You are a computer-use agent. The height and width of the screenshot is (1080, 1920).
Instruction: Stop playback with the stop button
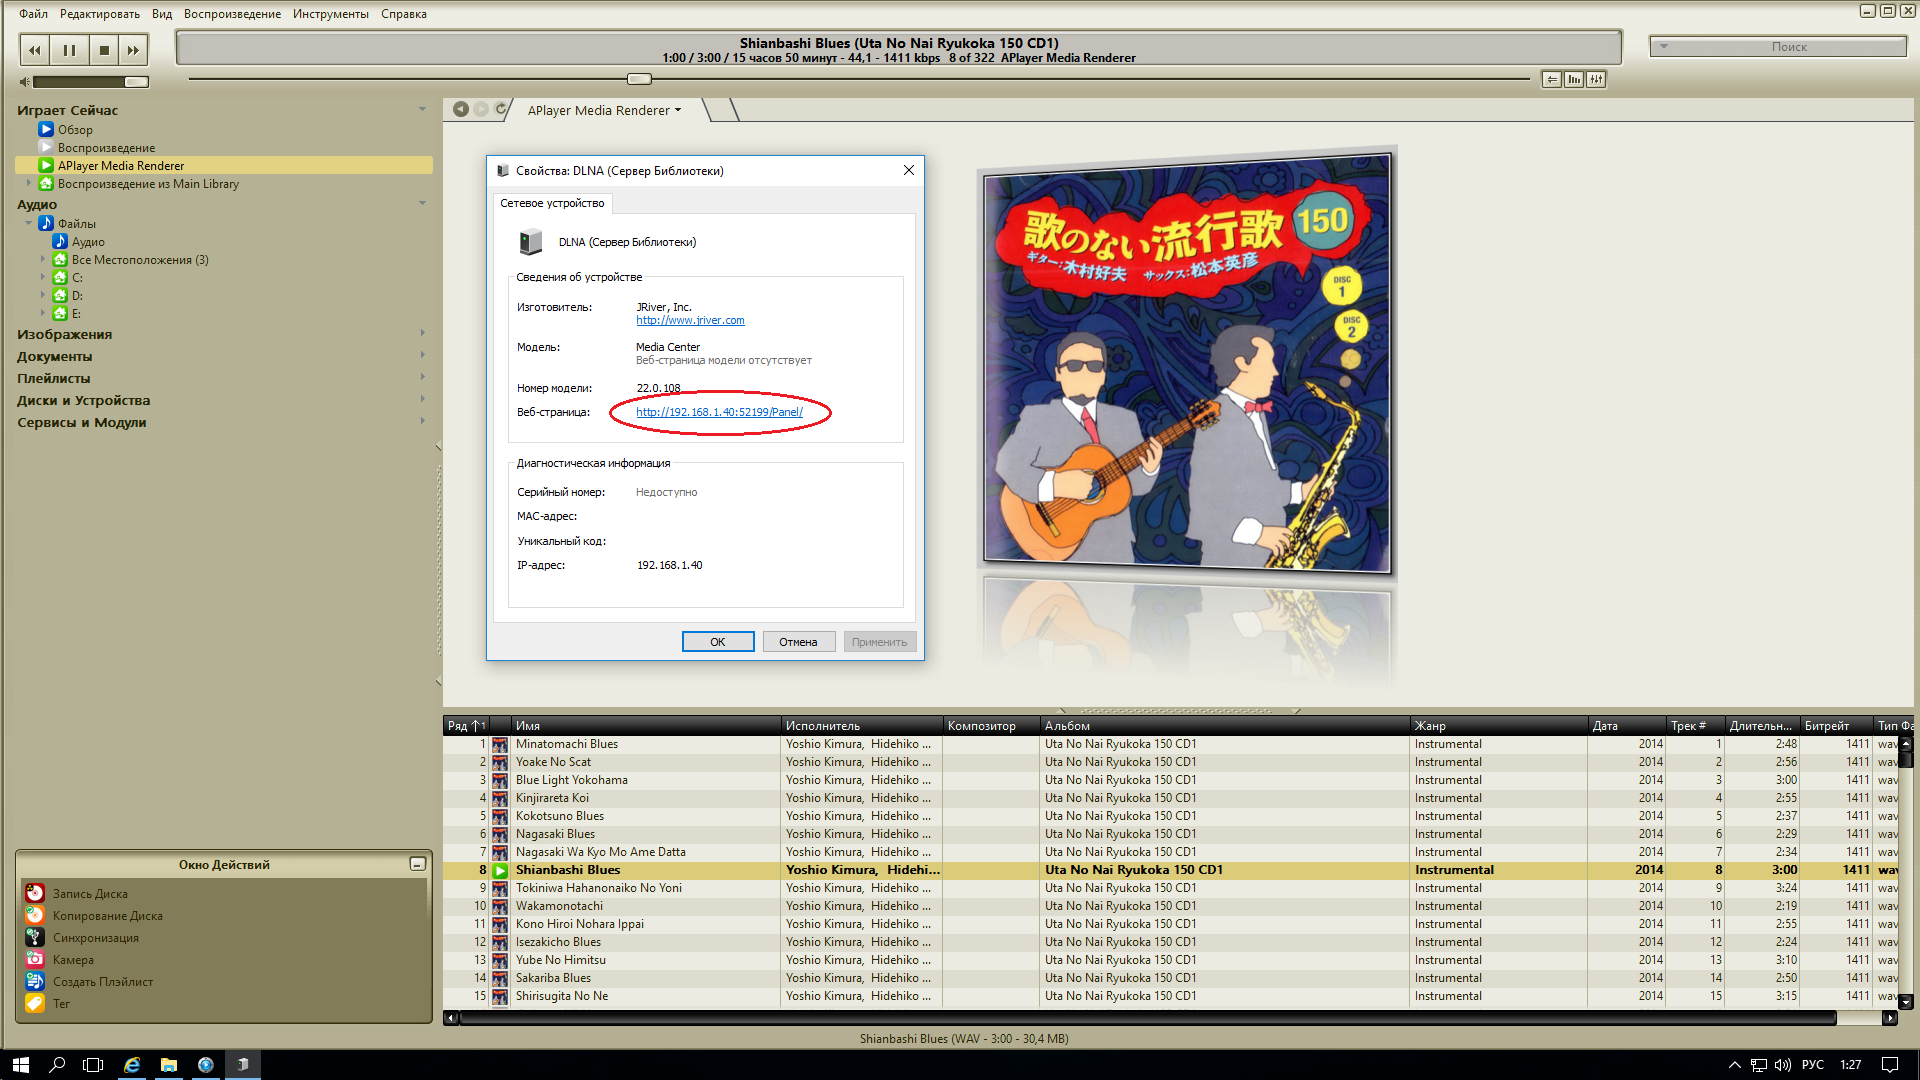pos(103,50)
